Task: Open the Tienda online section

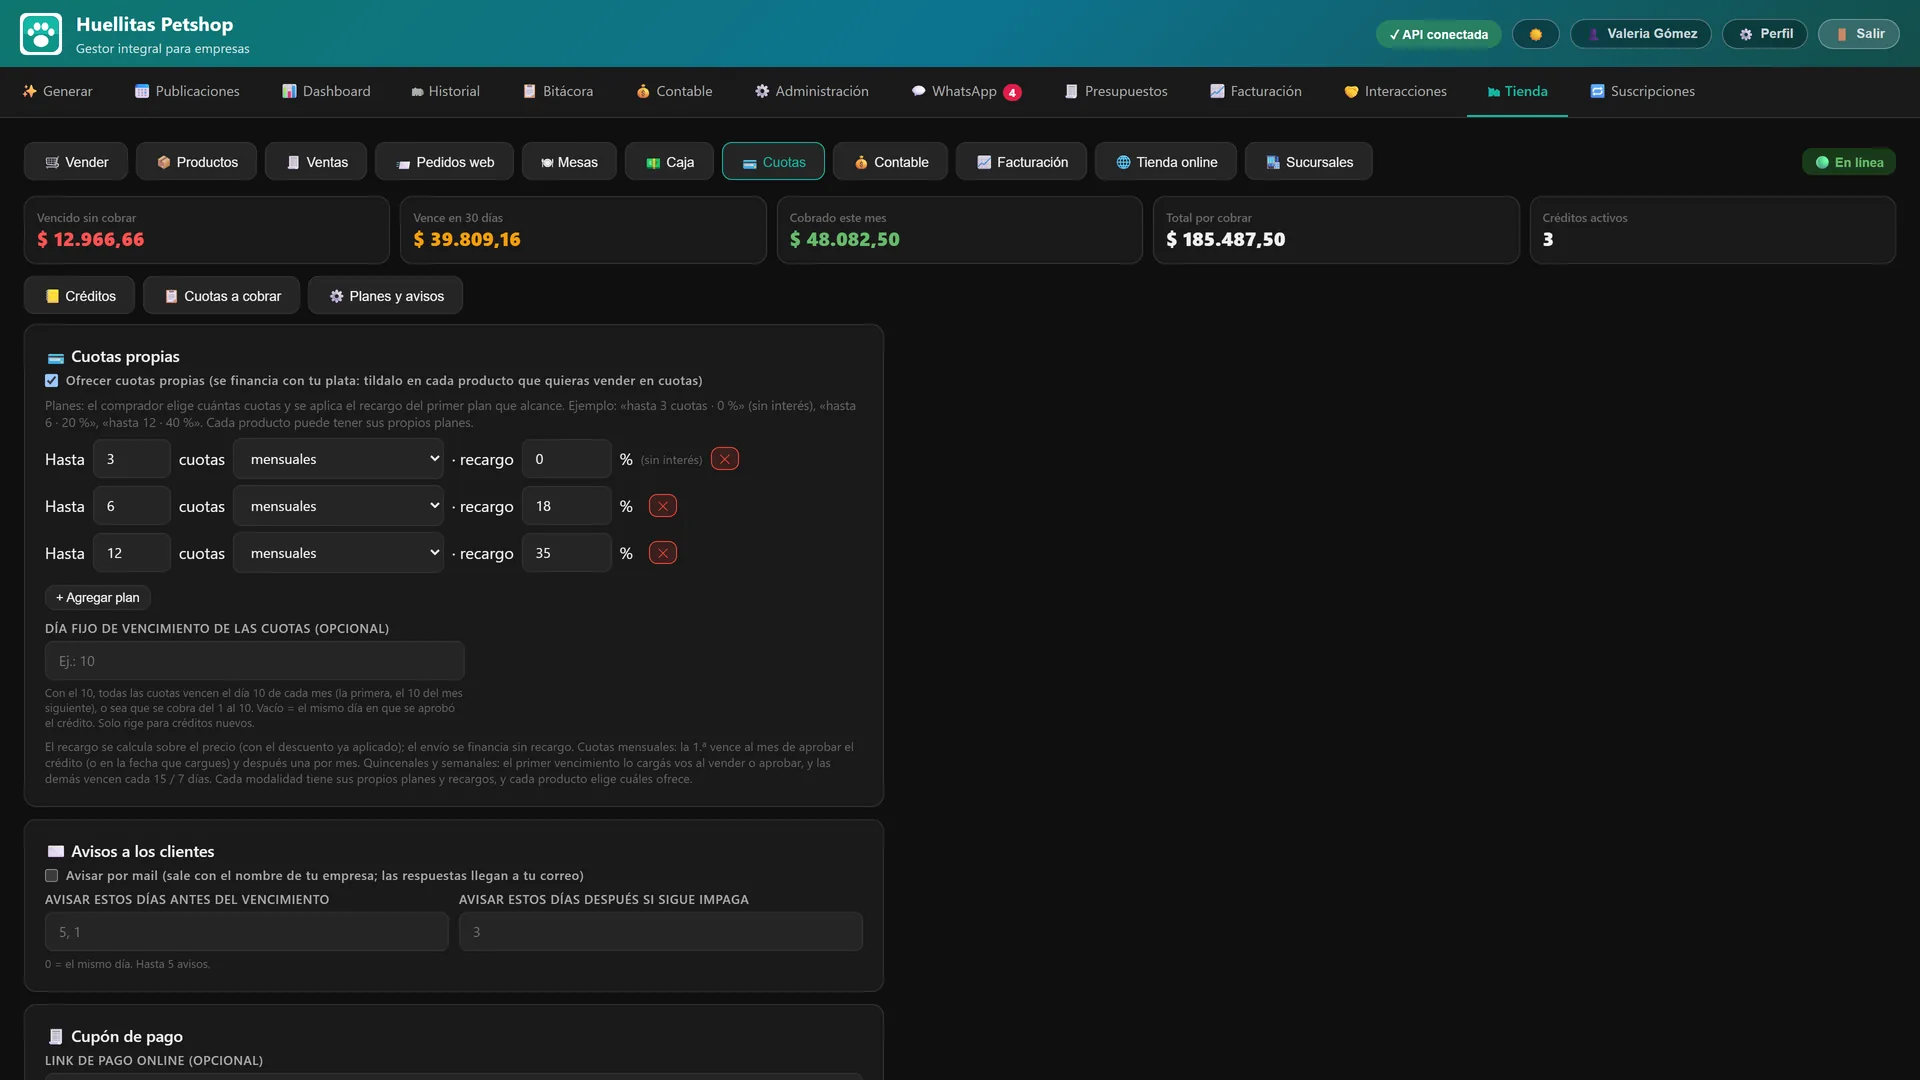Action: (1166, 162)
